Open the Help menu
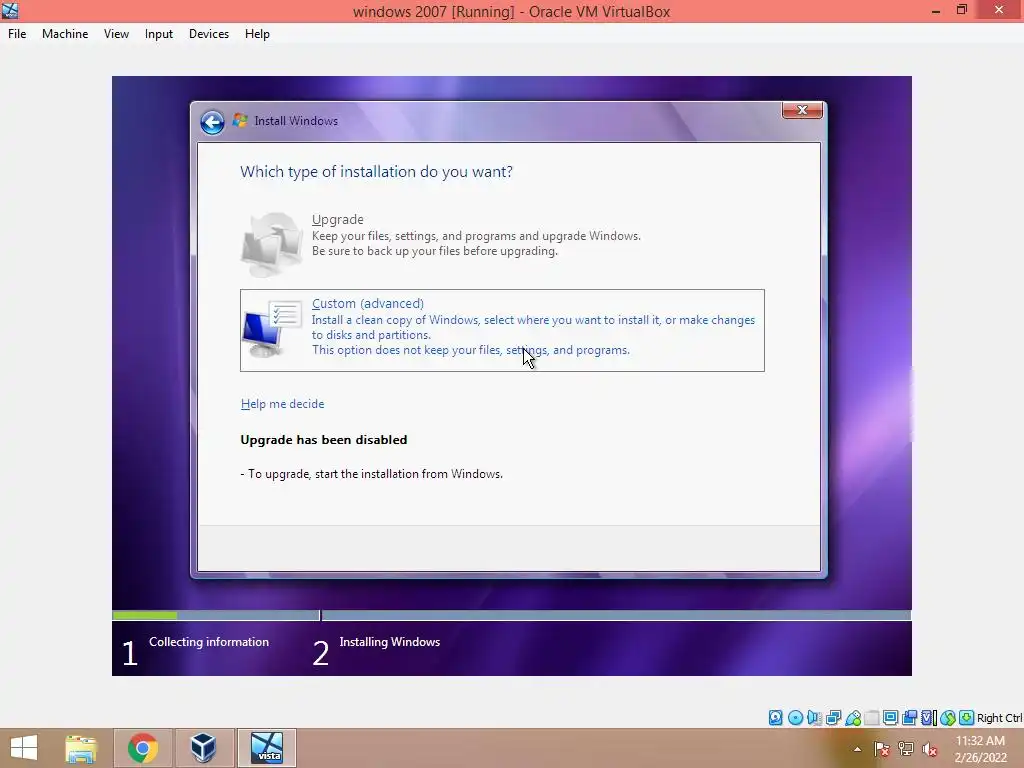Screen dimensions: 1024x768 coord(257,34)
